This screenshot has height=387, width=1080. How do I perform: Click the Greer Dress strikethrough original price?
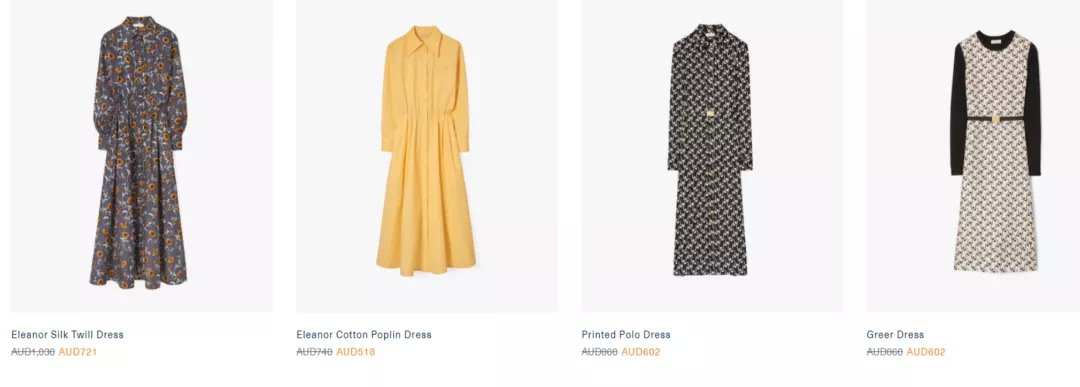coord(885,352)
